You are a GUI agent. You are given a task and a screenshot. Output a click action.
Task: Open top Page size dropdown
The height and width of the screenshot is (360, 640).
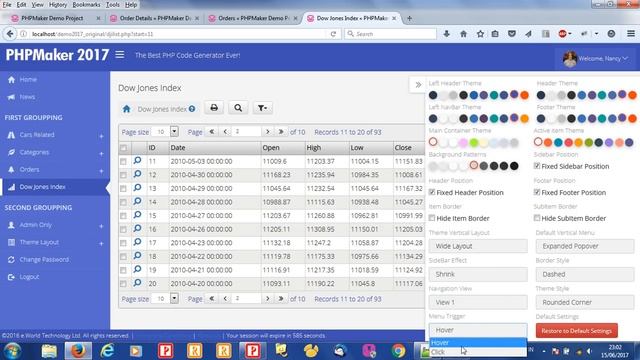click(174, 131)
